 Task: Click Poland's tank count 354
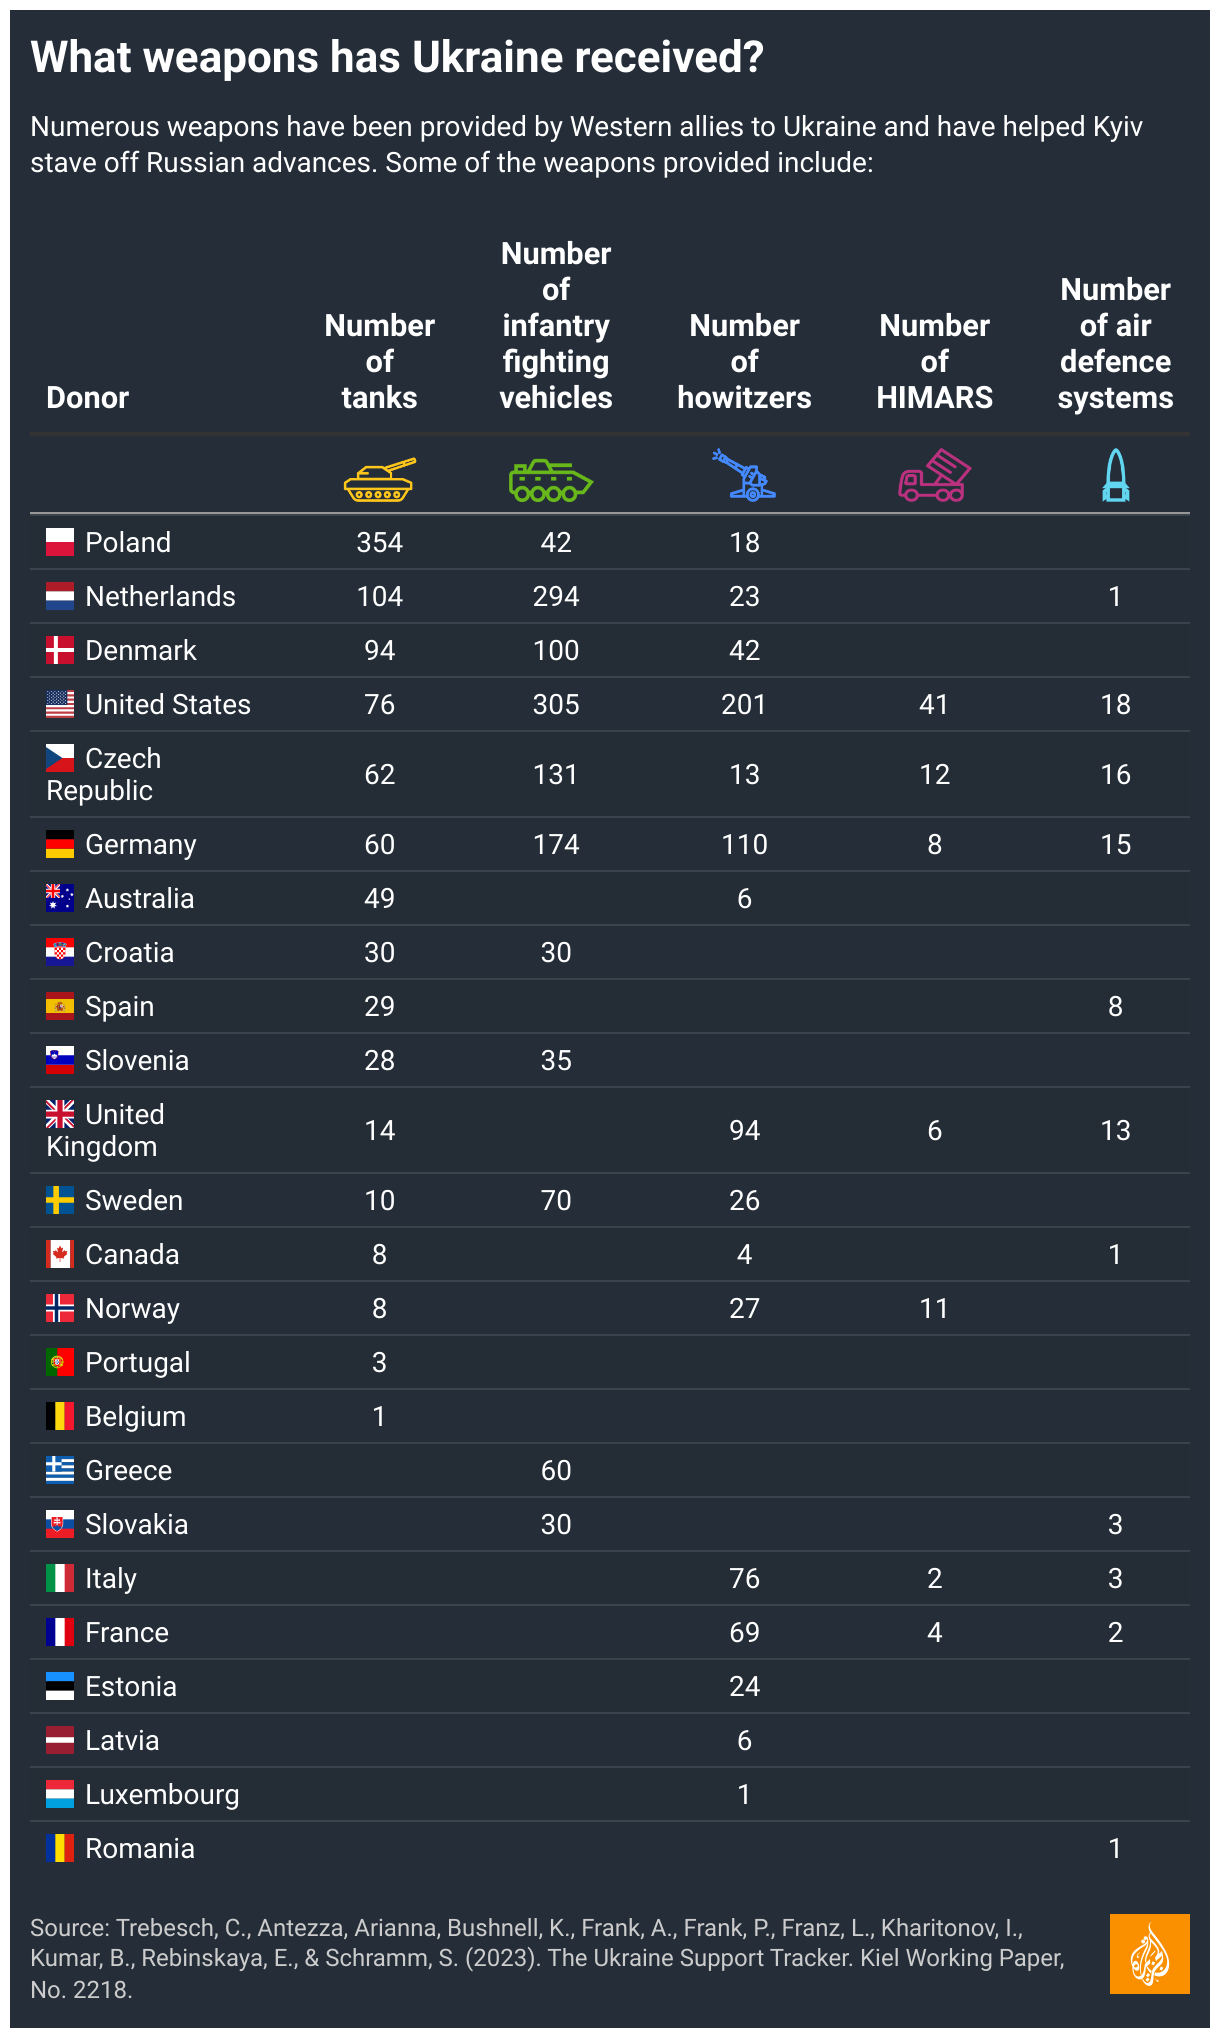point(380,542)
